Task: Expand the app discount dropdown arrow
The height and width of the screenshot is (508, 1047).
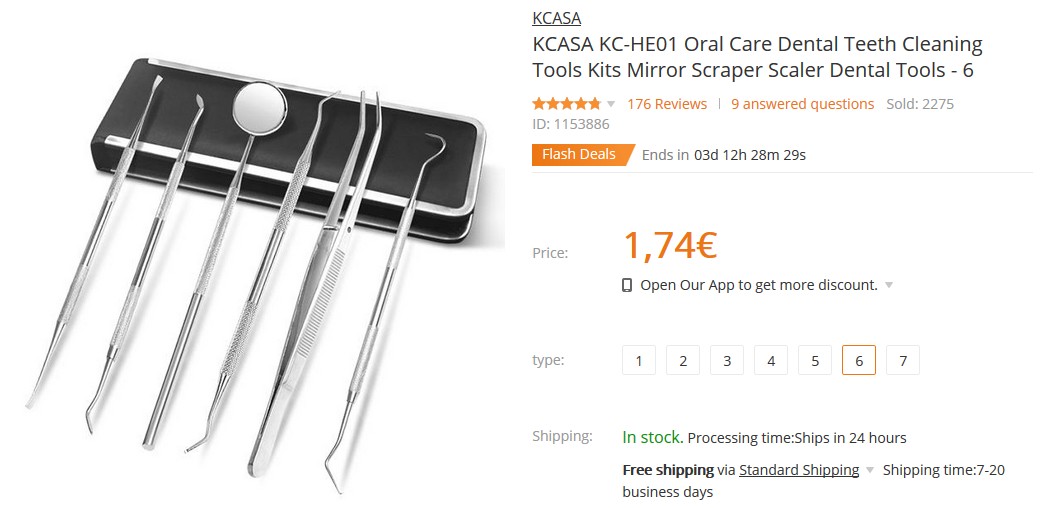Action: coord(889,285)
